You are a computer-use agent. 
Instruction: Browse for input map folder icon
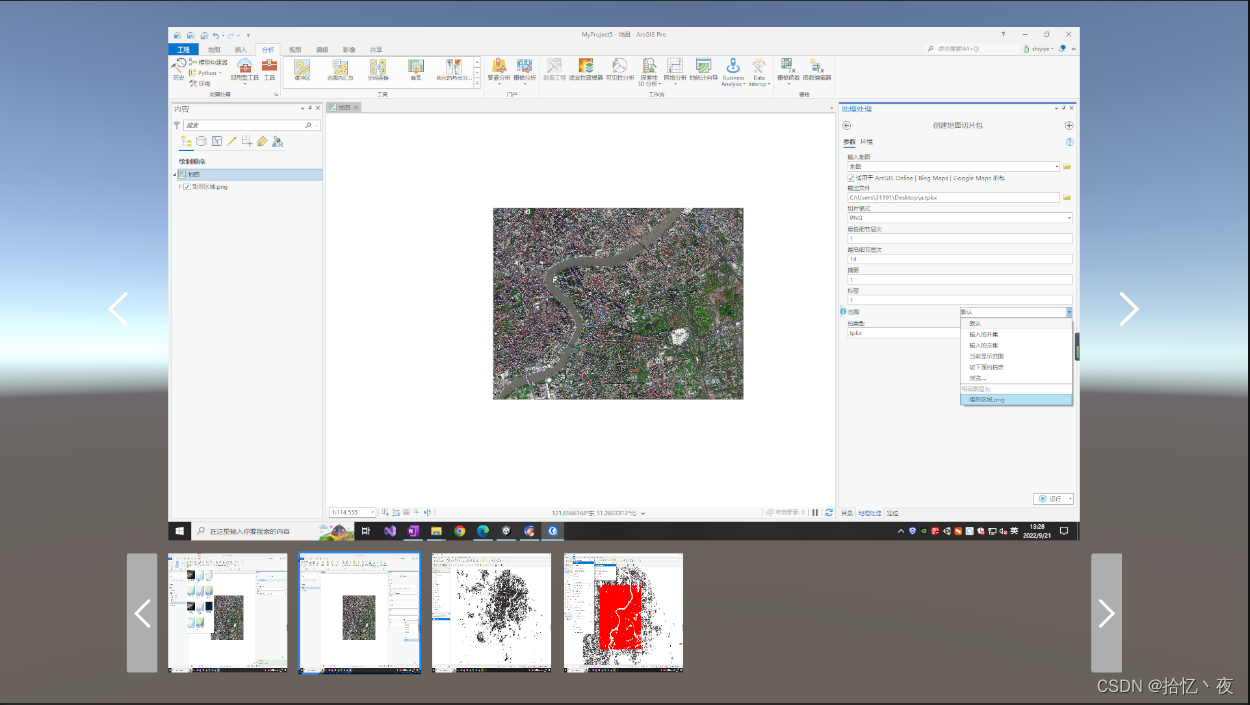(x=1067, y=166)
